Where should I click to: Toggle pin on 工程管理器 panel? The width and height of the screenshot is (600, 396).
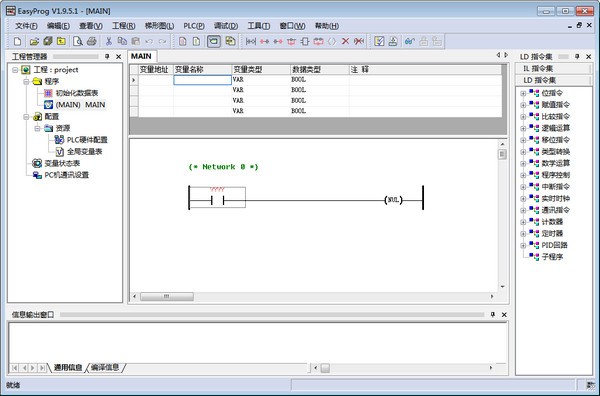(x=107, y=57)
